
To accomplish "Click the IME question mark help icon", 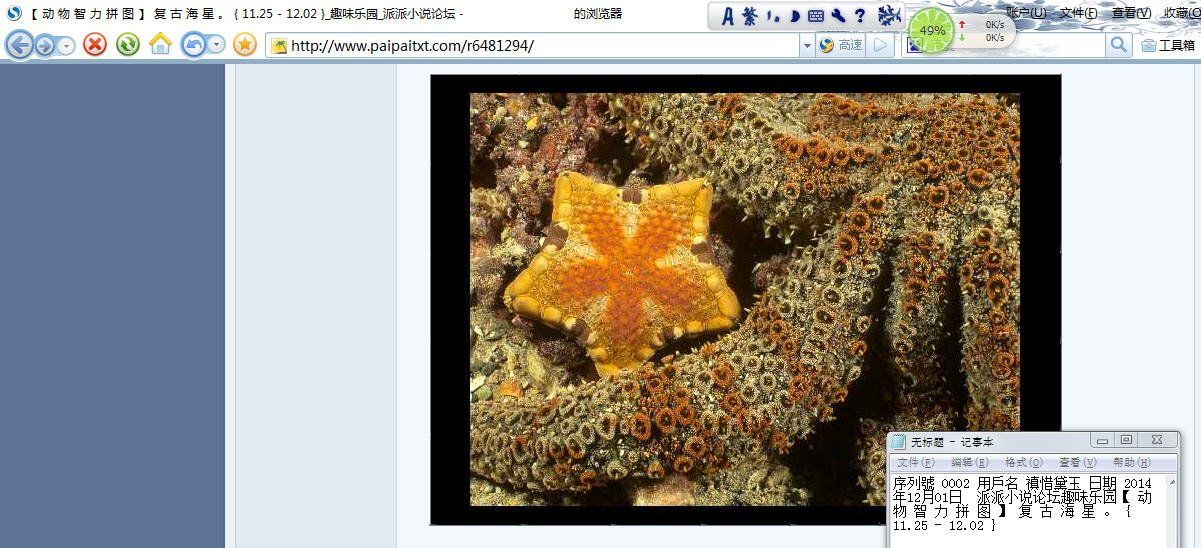I will tap(859, 16).
